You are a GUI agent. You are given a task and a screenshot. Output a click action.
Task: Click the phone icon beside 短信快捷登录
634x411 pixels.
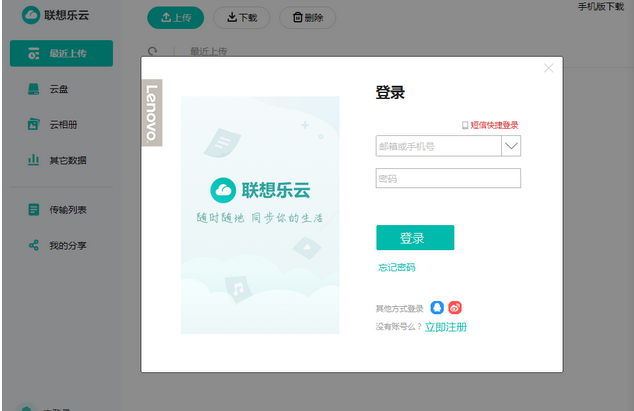(x=465, y=125)
